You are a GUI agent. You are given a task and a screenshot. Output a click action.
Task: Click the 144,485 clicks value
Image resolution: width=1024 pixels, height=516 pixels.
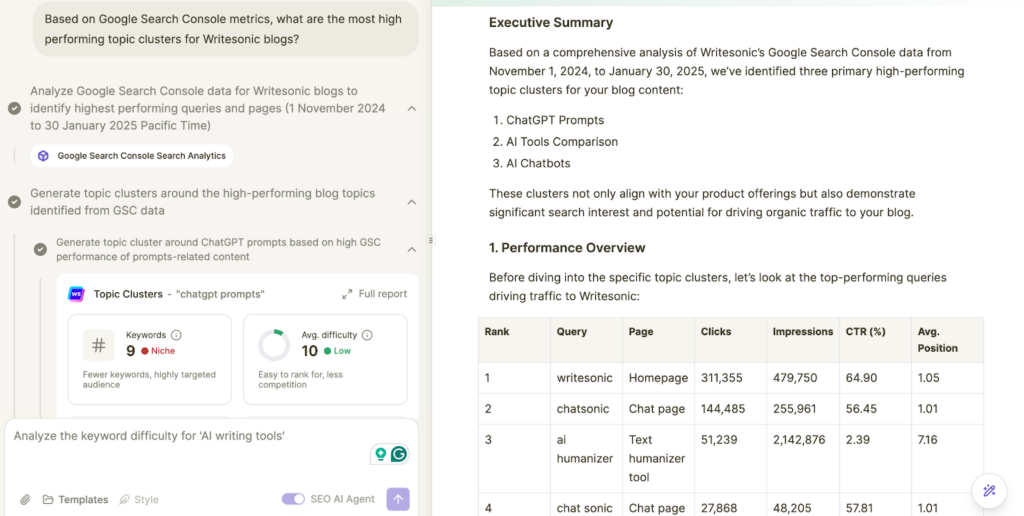coord(723,409)
